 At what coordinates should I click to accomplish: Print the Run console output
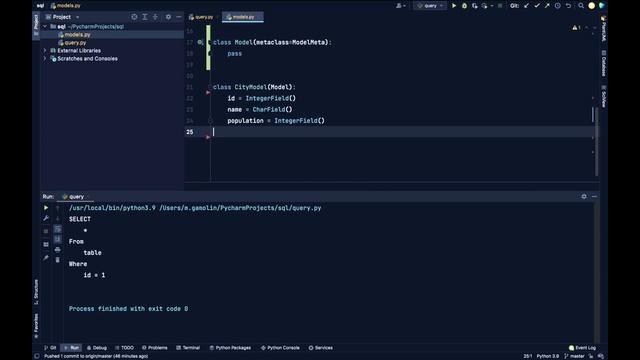coord(58,249)
